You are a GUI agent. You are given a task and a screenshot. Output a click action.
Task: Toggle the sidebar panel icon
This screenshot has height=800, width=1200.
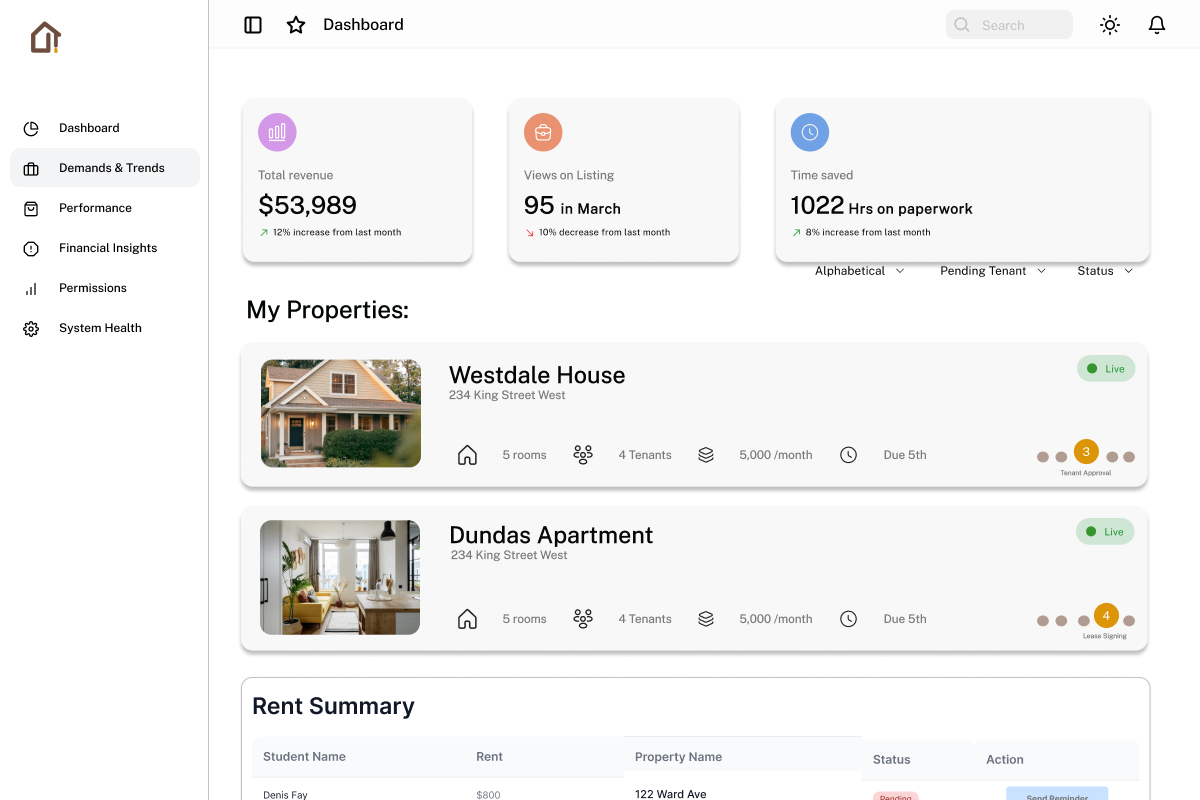tap(253, 25)
